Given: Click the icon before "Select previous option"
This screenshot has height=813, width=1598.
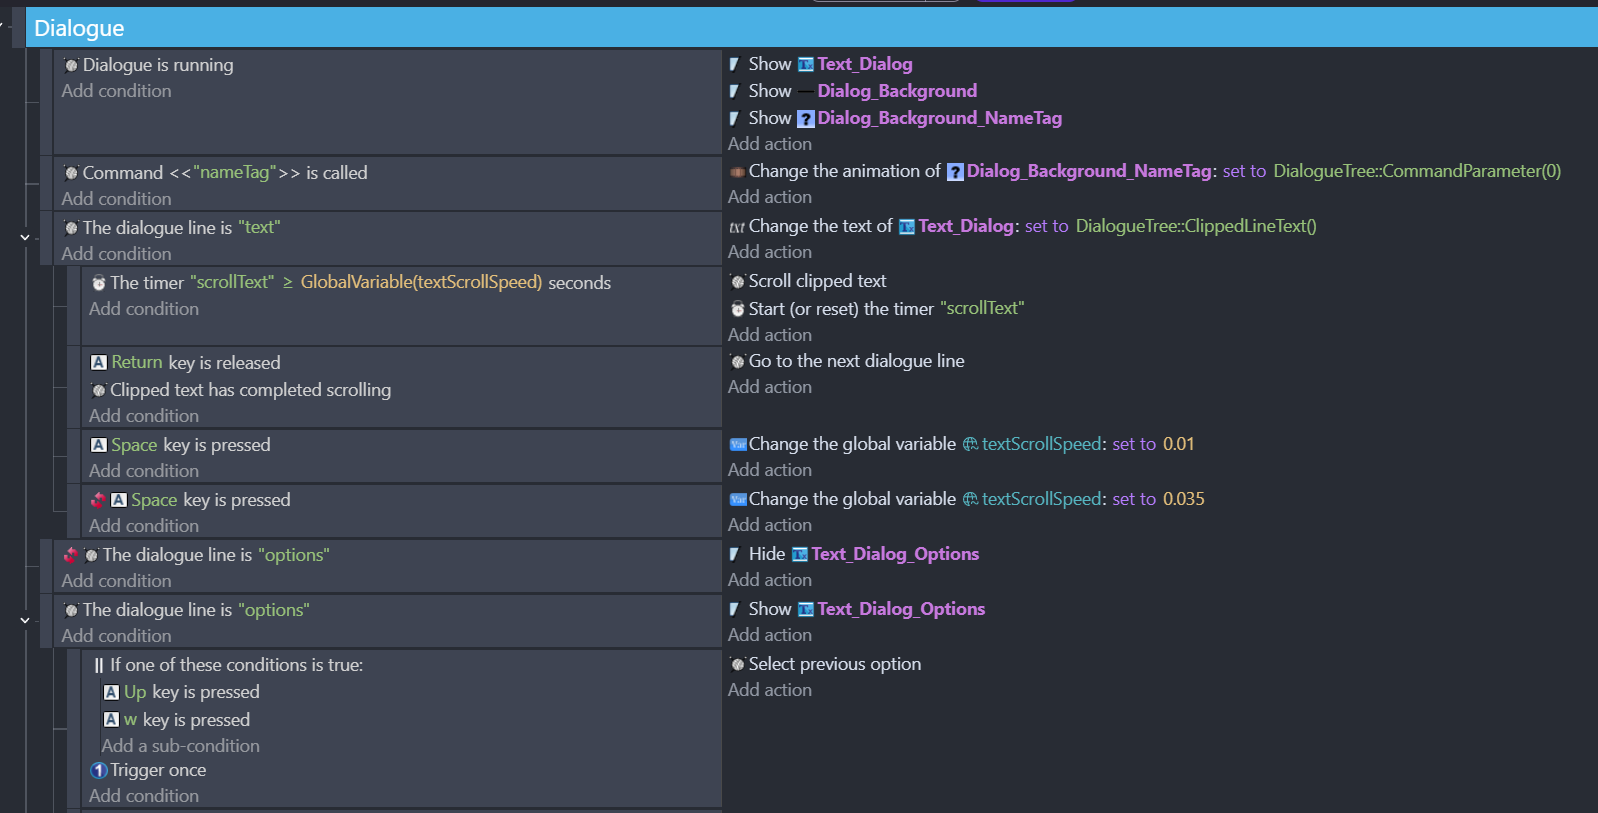Looking at the screenshot, I should 737,664.
